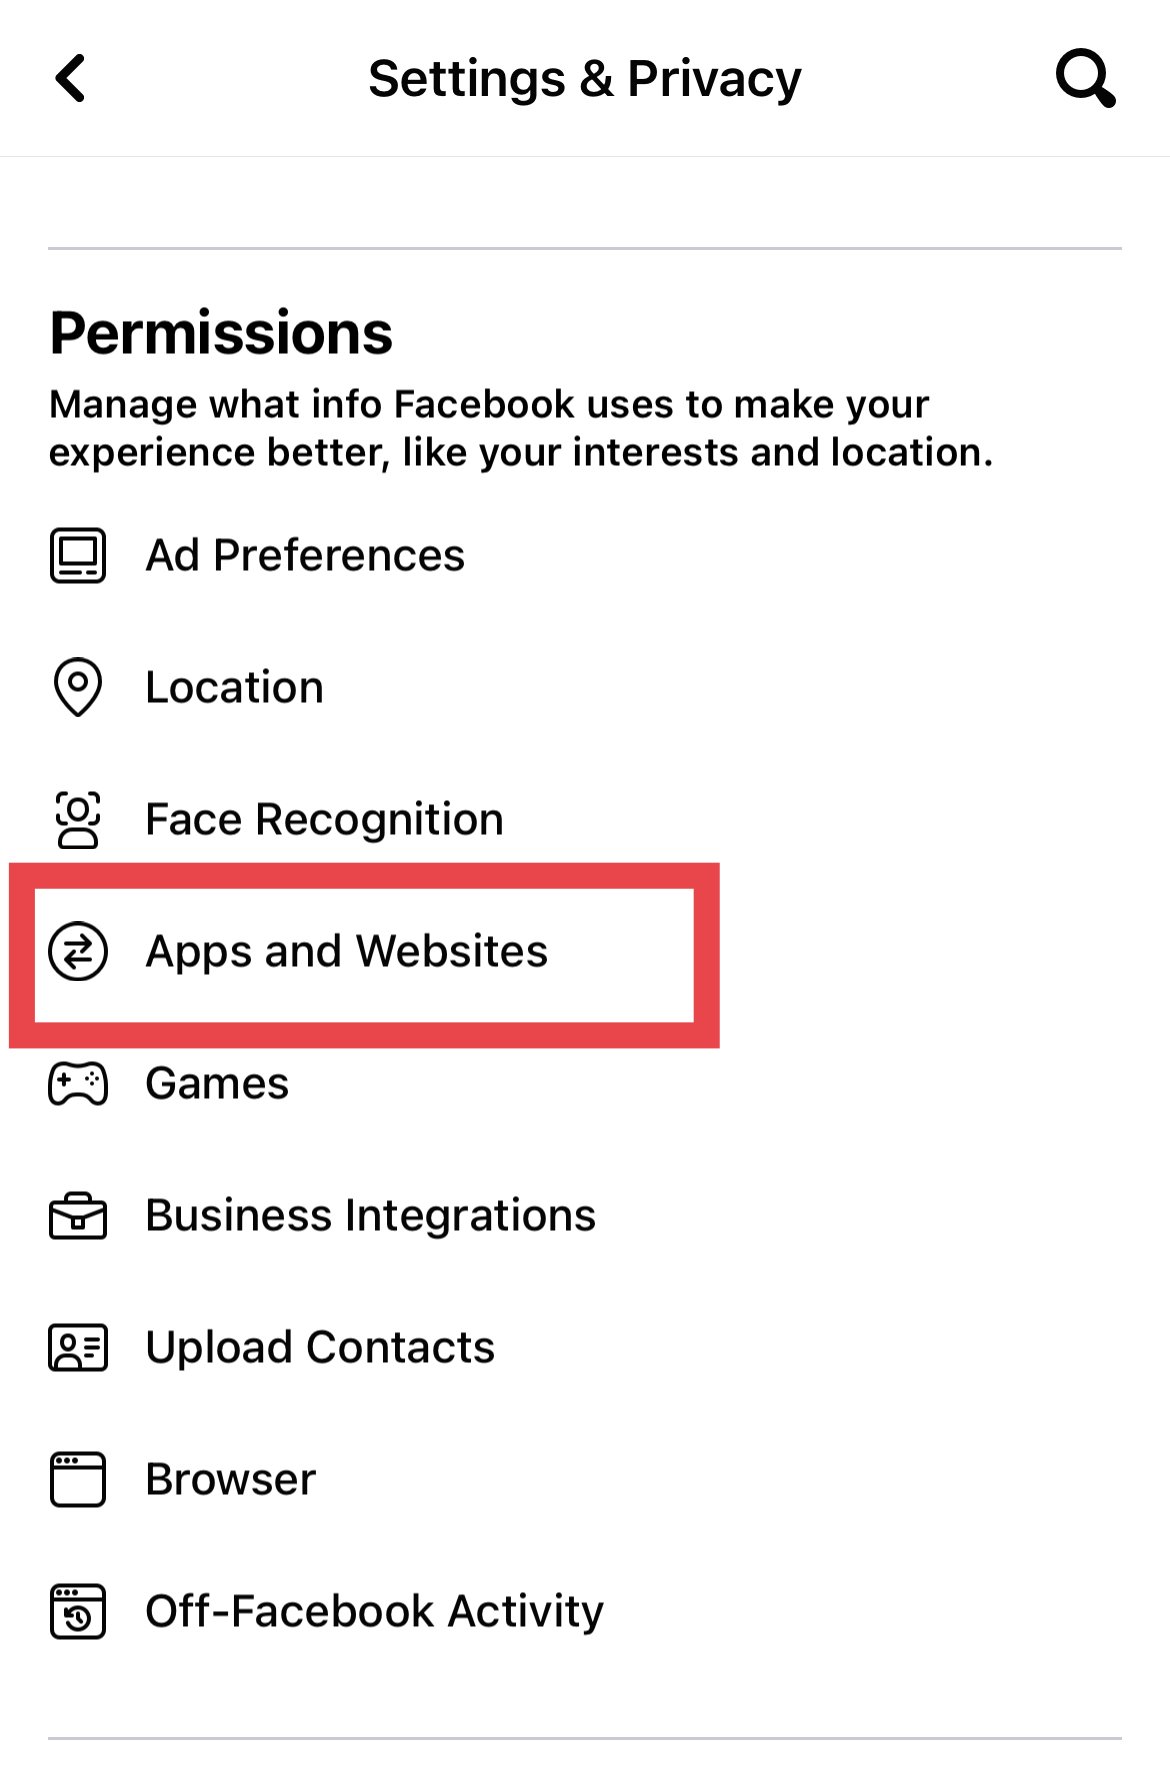Viewport: 1170px width, 1768px height.
Task: Select the Off-Facebook Activity clock icon
Action: coord(77,1611)
